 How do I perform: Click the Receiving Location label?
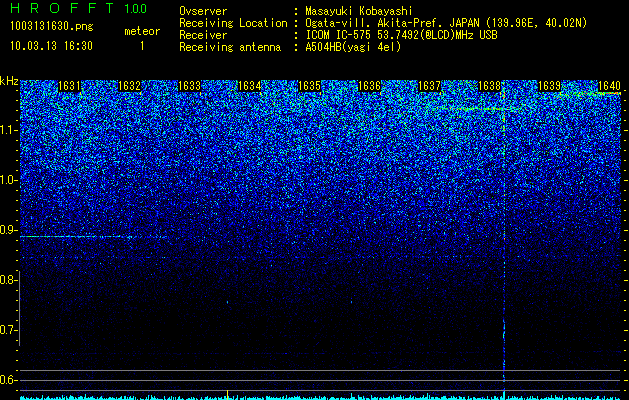tap(233, 23)
